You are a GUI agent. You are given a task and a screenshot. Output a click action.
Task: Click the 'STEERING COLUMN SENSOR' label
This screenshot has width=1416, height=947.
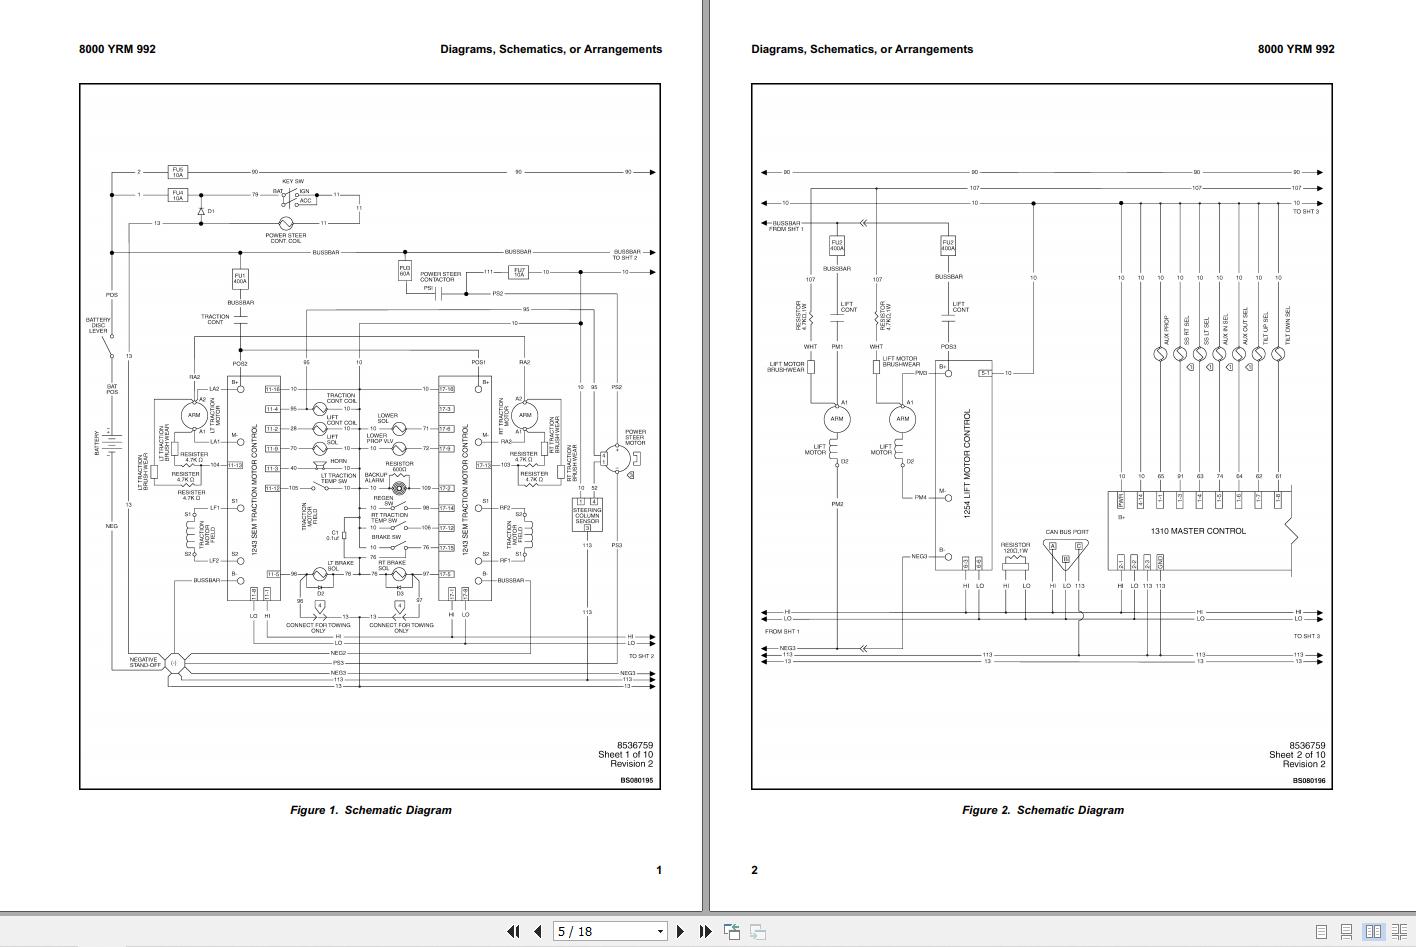click(x=587, y=516)
